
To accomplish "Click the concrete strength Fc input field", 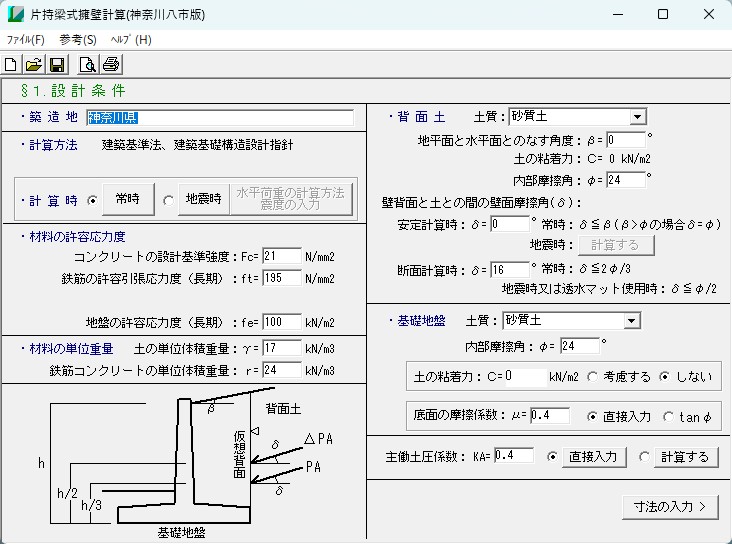I will (x=281, y=256).
